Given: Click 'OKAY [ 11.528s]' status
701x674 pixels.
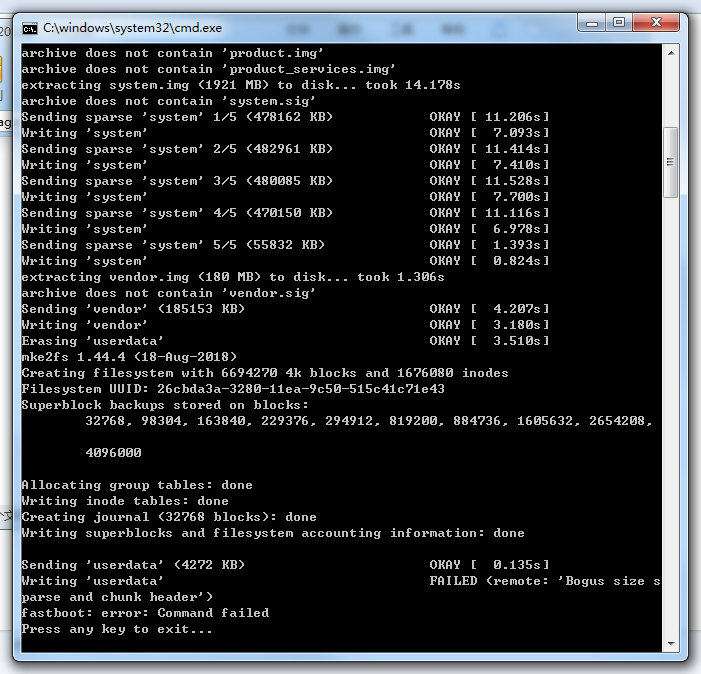Looking at the screenshot, I should pyautogui.click(x=489, y=181).
